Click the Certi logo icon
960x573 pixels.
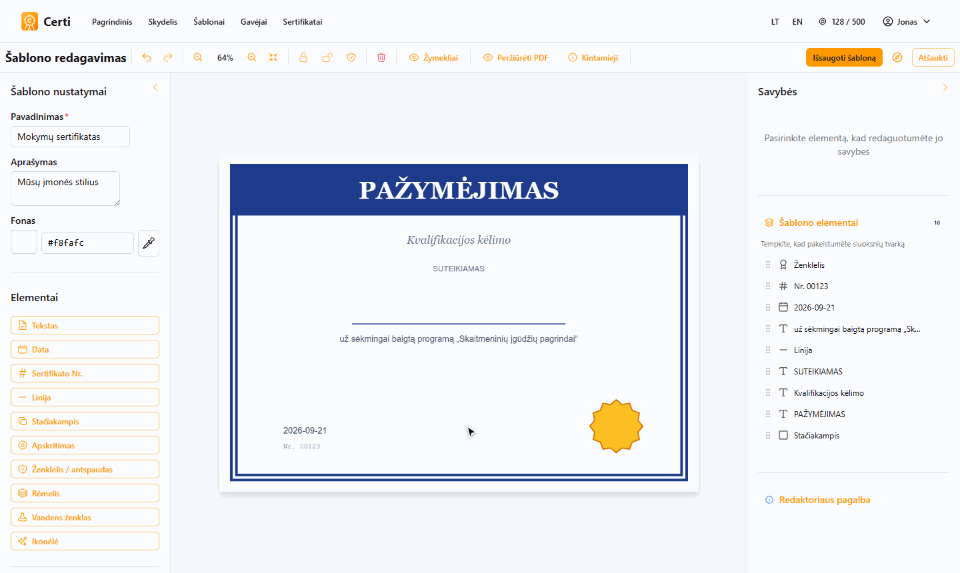pos(29,21)
